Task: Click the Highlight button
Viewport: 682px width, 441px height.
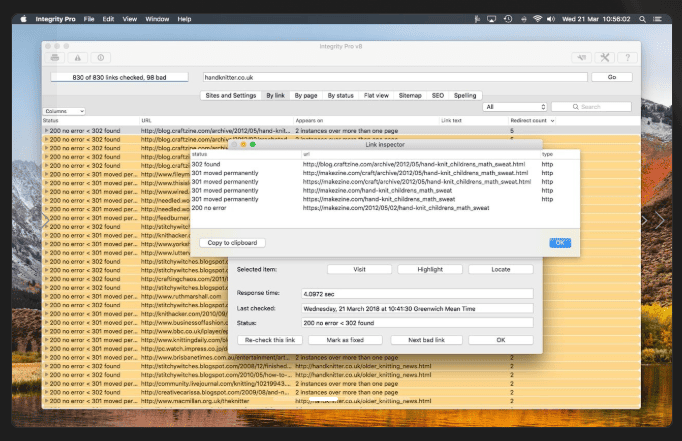Action: click(430, 269)
